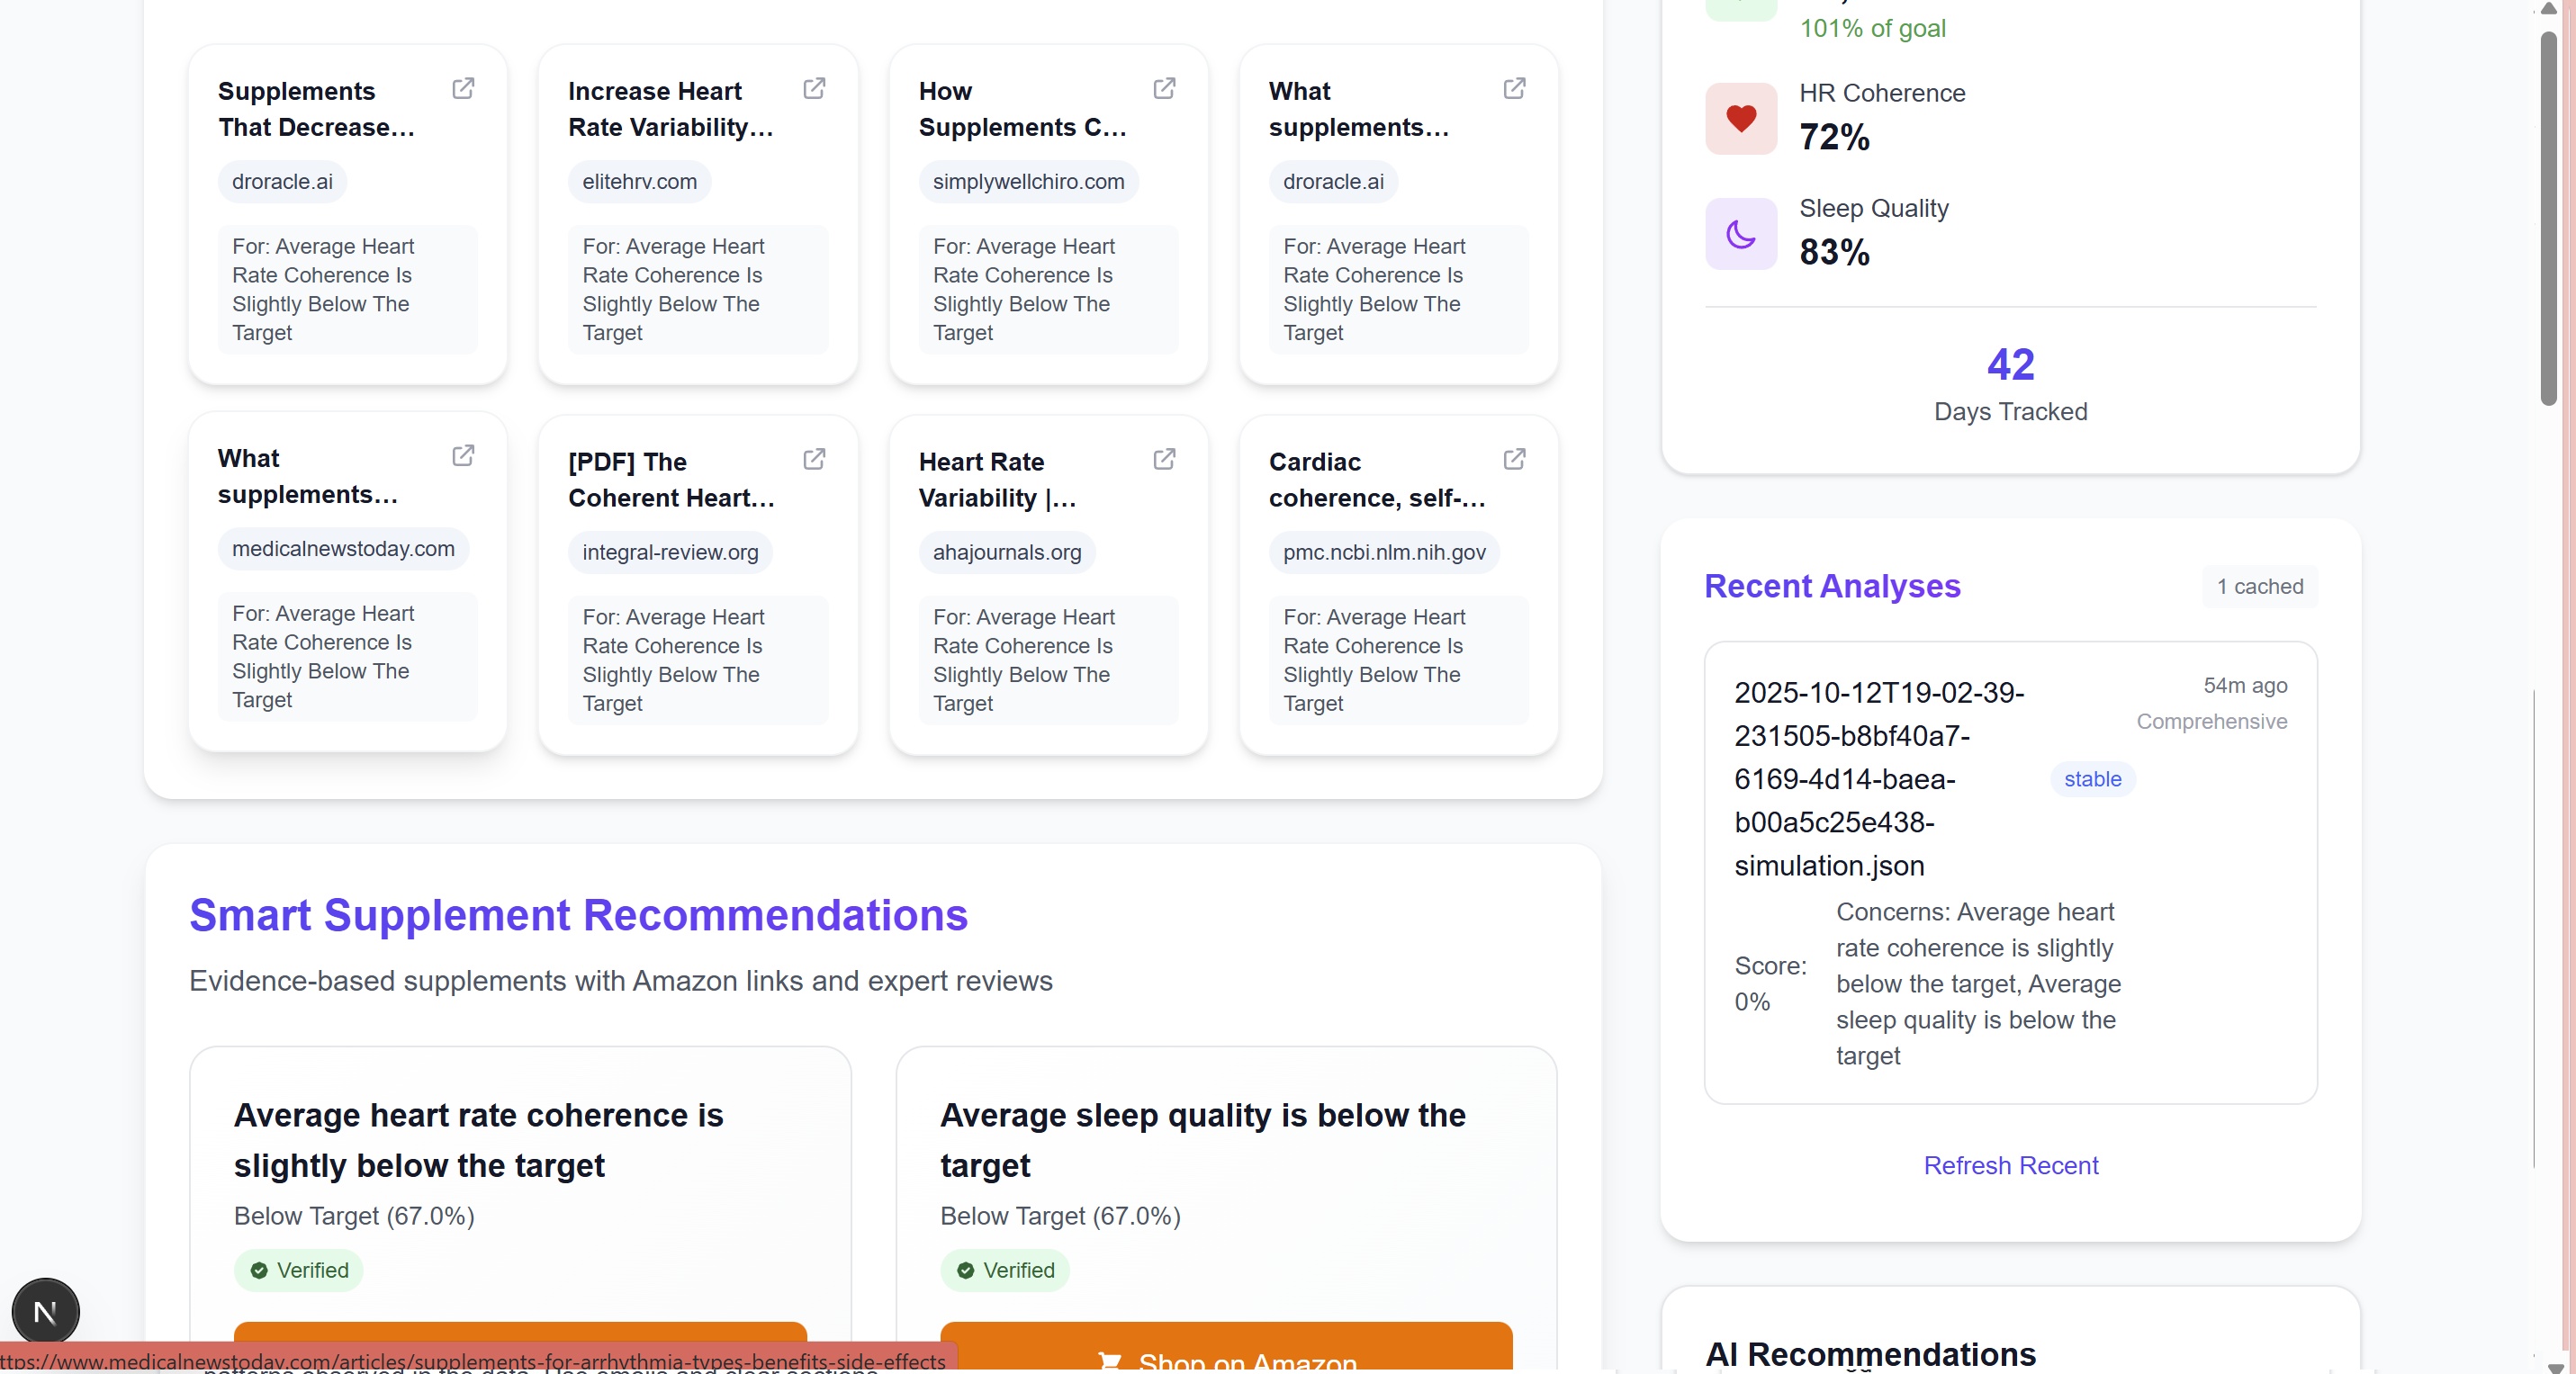Click external link icon on integral-review.org card
This screenshot has width=2576, height=1374.
814,459
